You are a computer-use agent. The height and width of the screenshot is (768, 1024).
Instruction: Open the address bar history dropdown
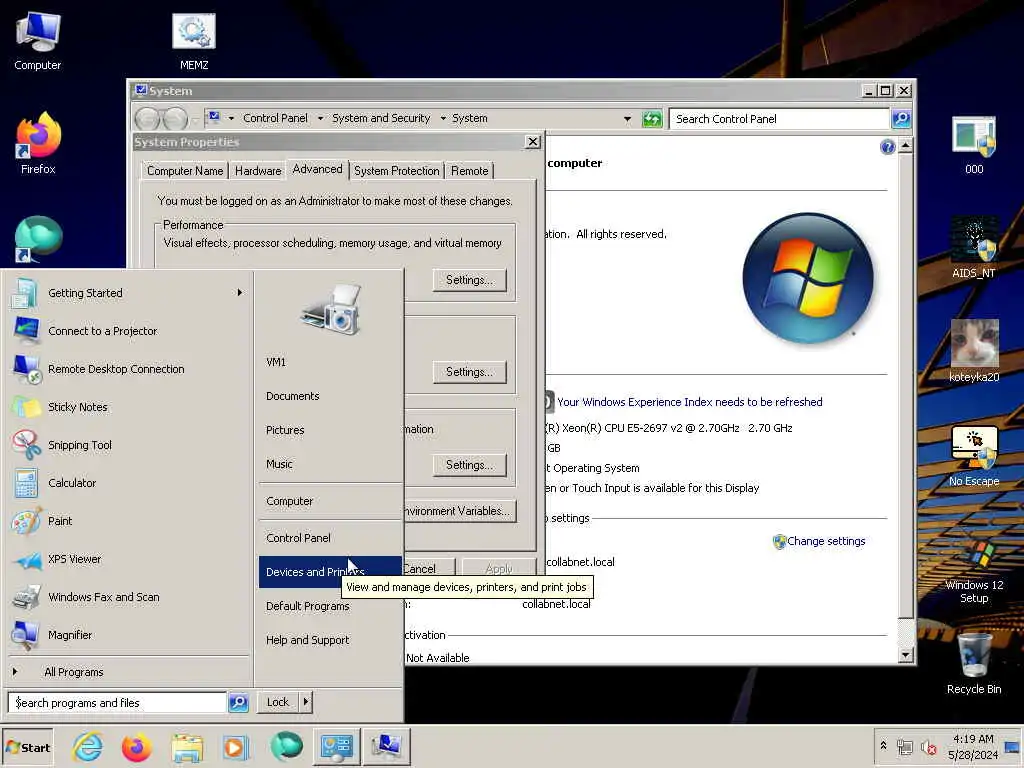pyautogui.click(x=628, y=119)
